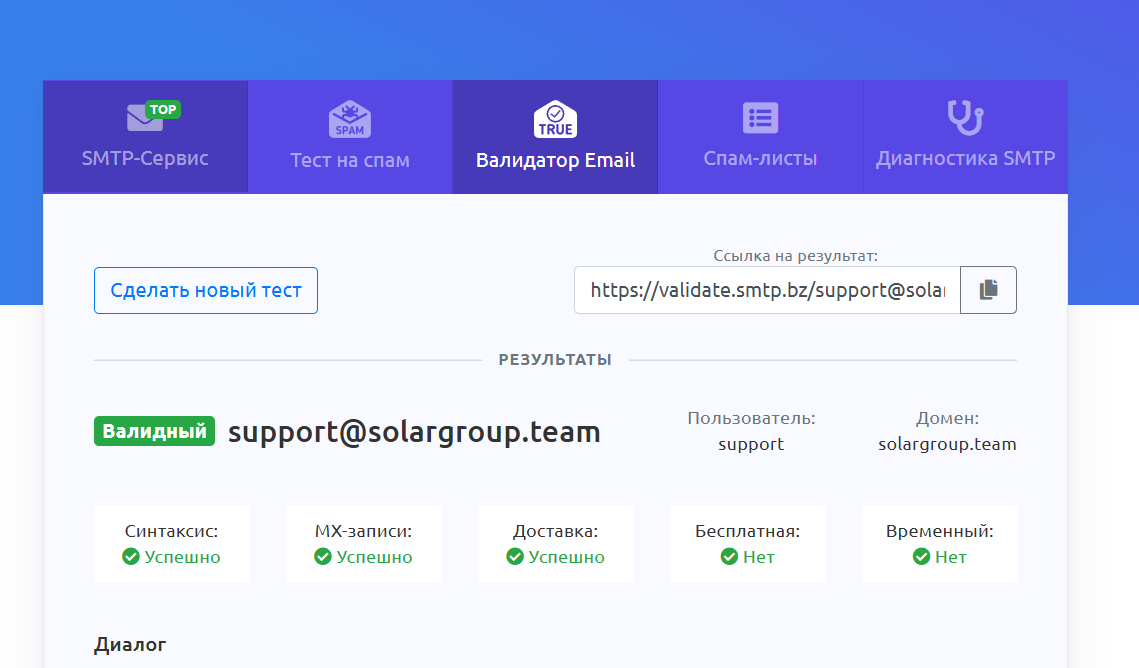The height and width of the screenshot is (668, 1139).
Task: Click the spam test envelope icon
Action: tap(350, 119)
